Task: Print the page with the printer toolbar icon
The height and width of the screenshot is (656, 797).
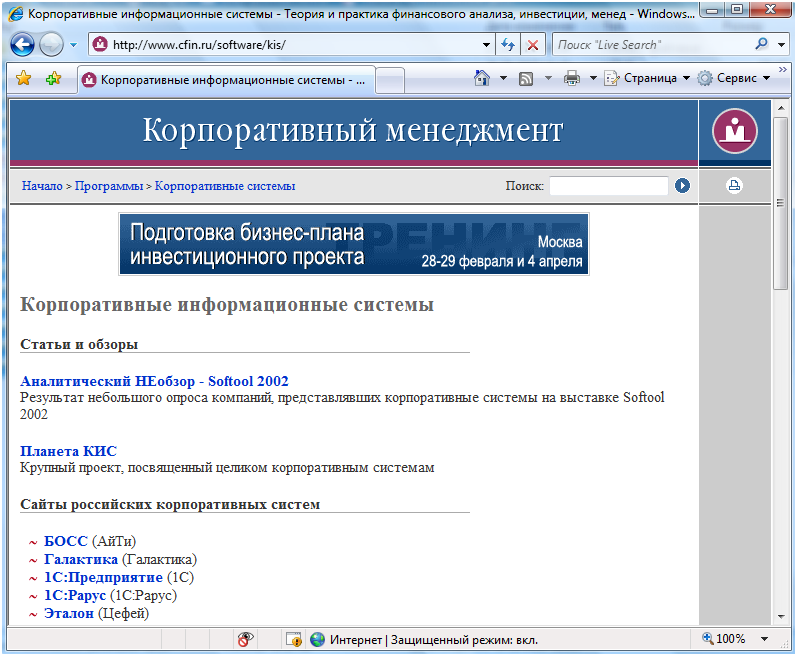Action: (x=572, y=78)
